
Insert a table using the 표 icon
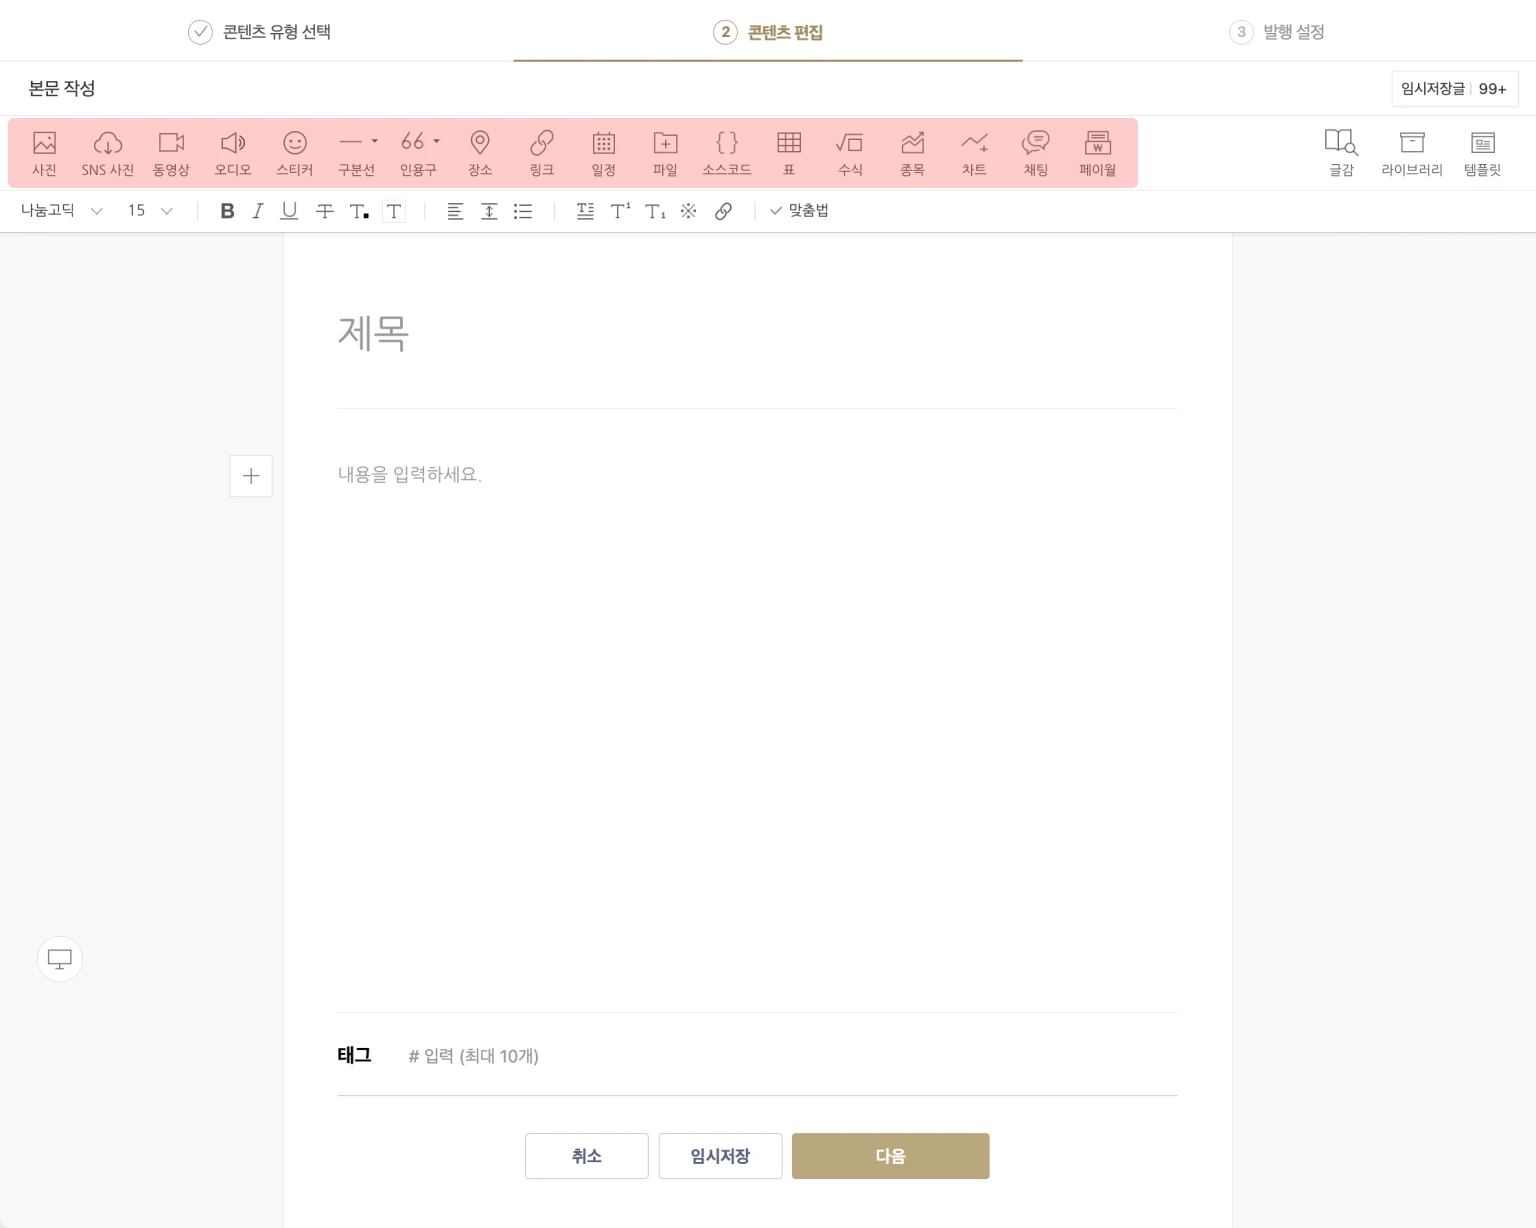[789, 153]
